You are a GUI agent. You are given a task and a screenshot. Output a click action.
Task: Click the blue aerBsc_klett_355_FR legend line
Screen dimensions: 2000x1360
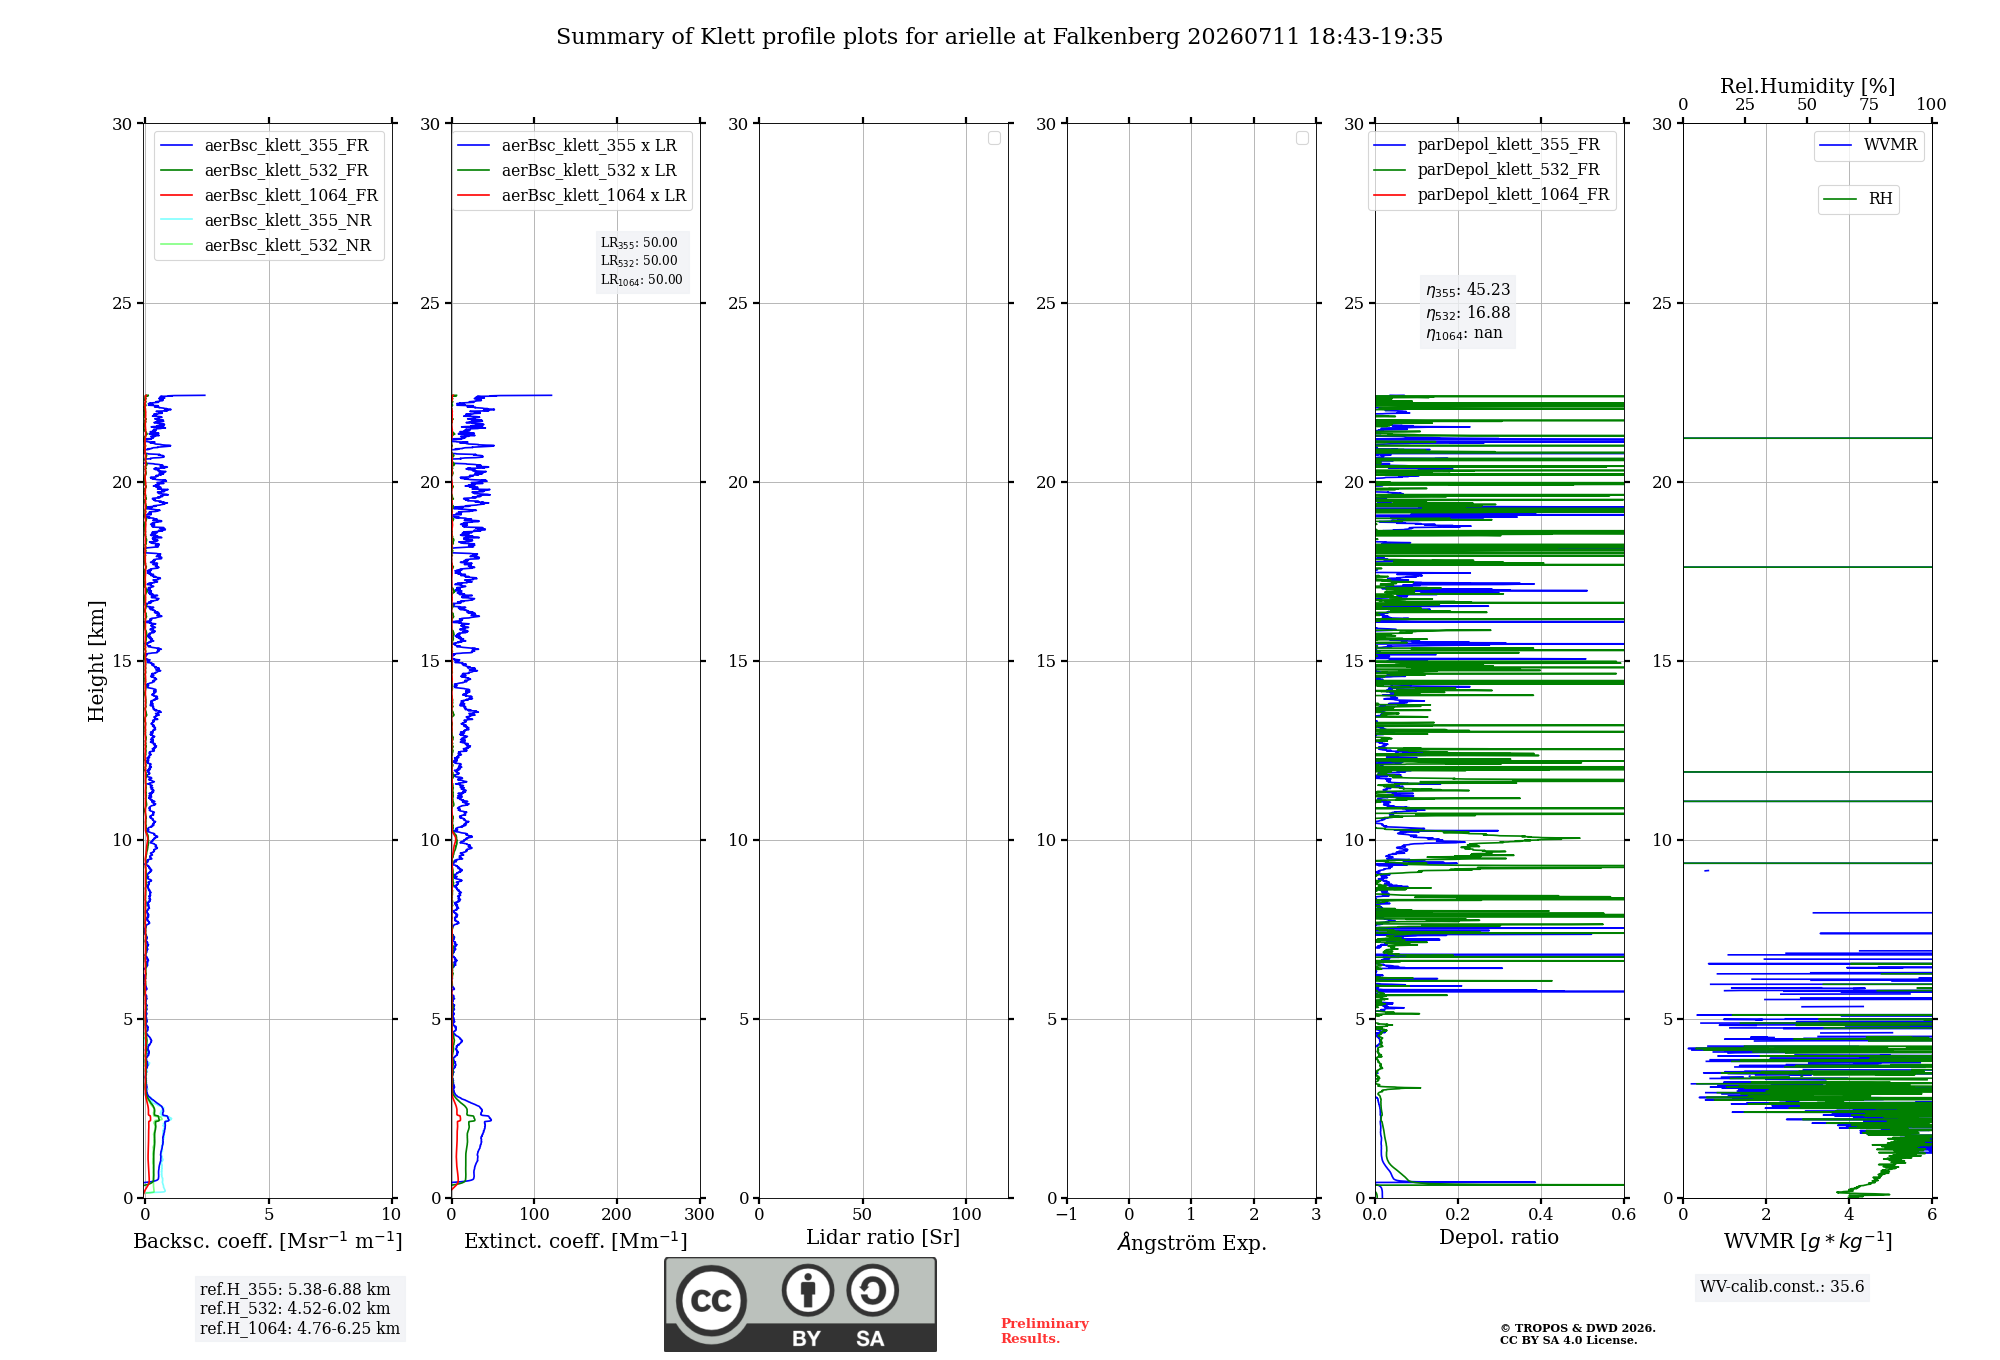click(x=176, y=146)
